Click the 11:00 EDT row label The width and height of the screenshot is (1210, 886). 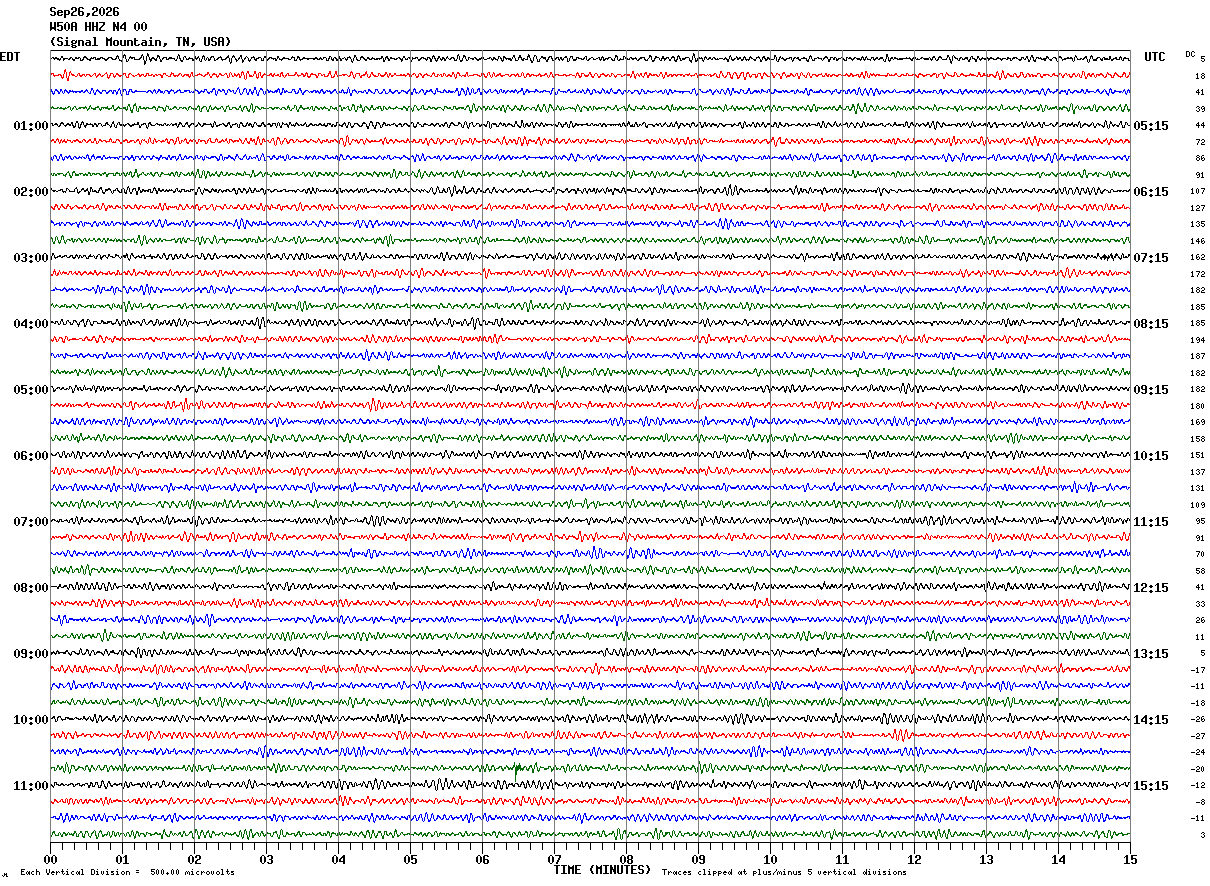(x=30, y=786)
